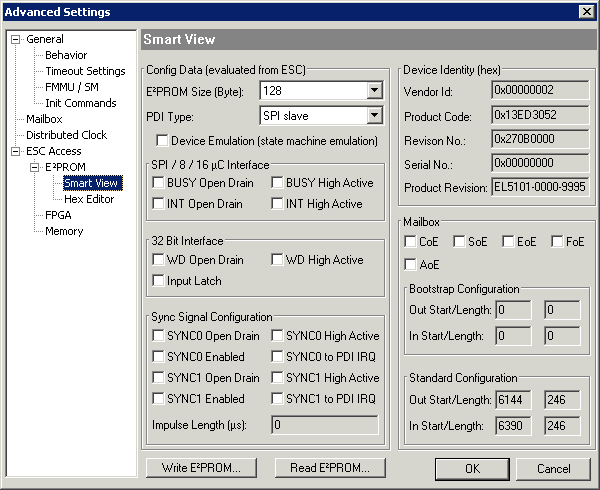Select the Smart View tree item
This screenshot has height=490, width=600.
[x=93, y=183]
